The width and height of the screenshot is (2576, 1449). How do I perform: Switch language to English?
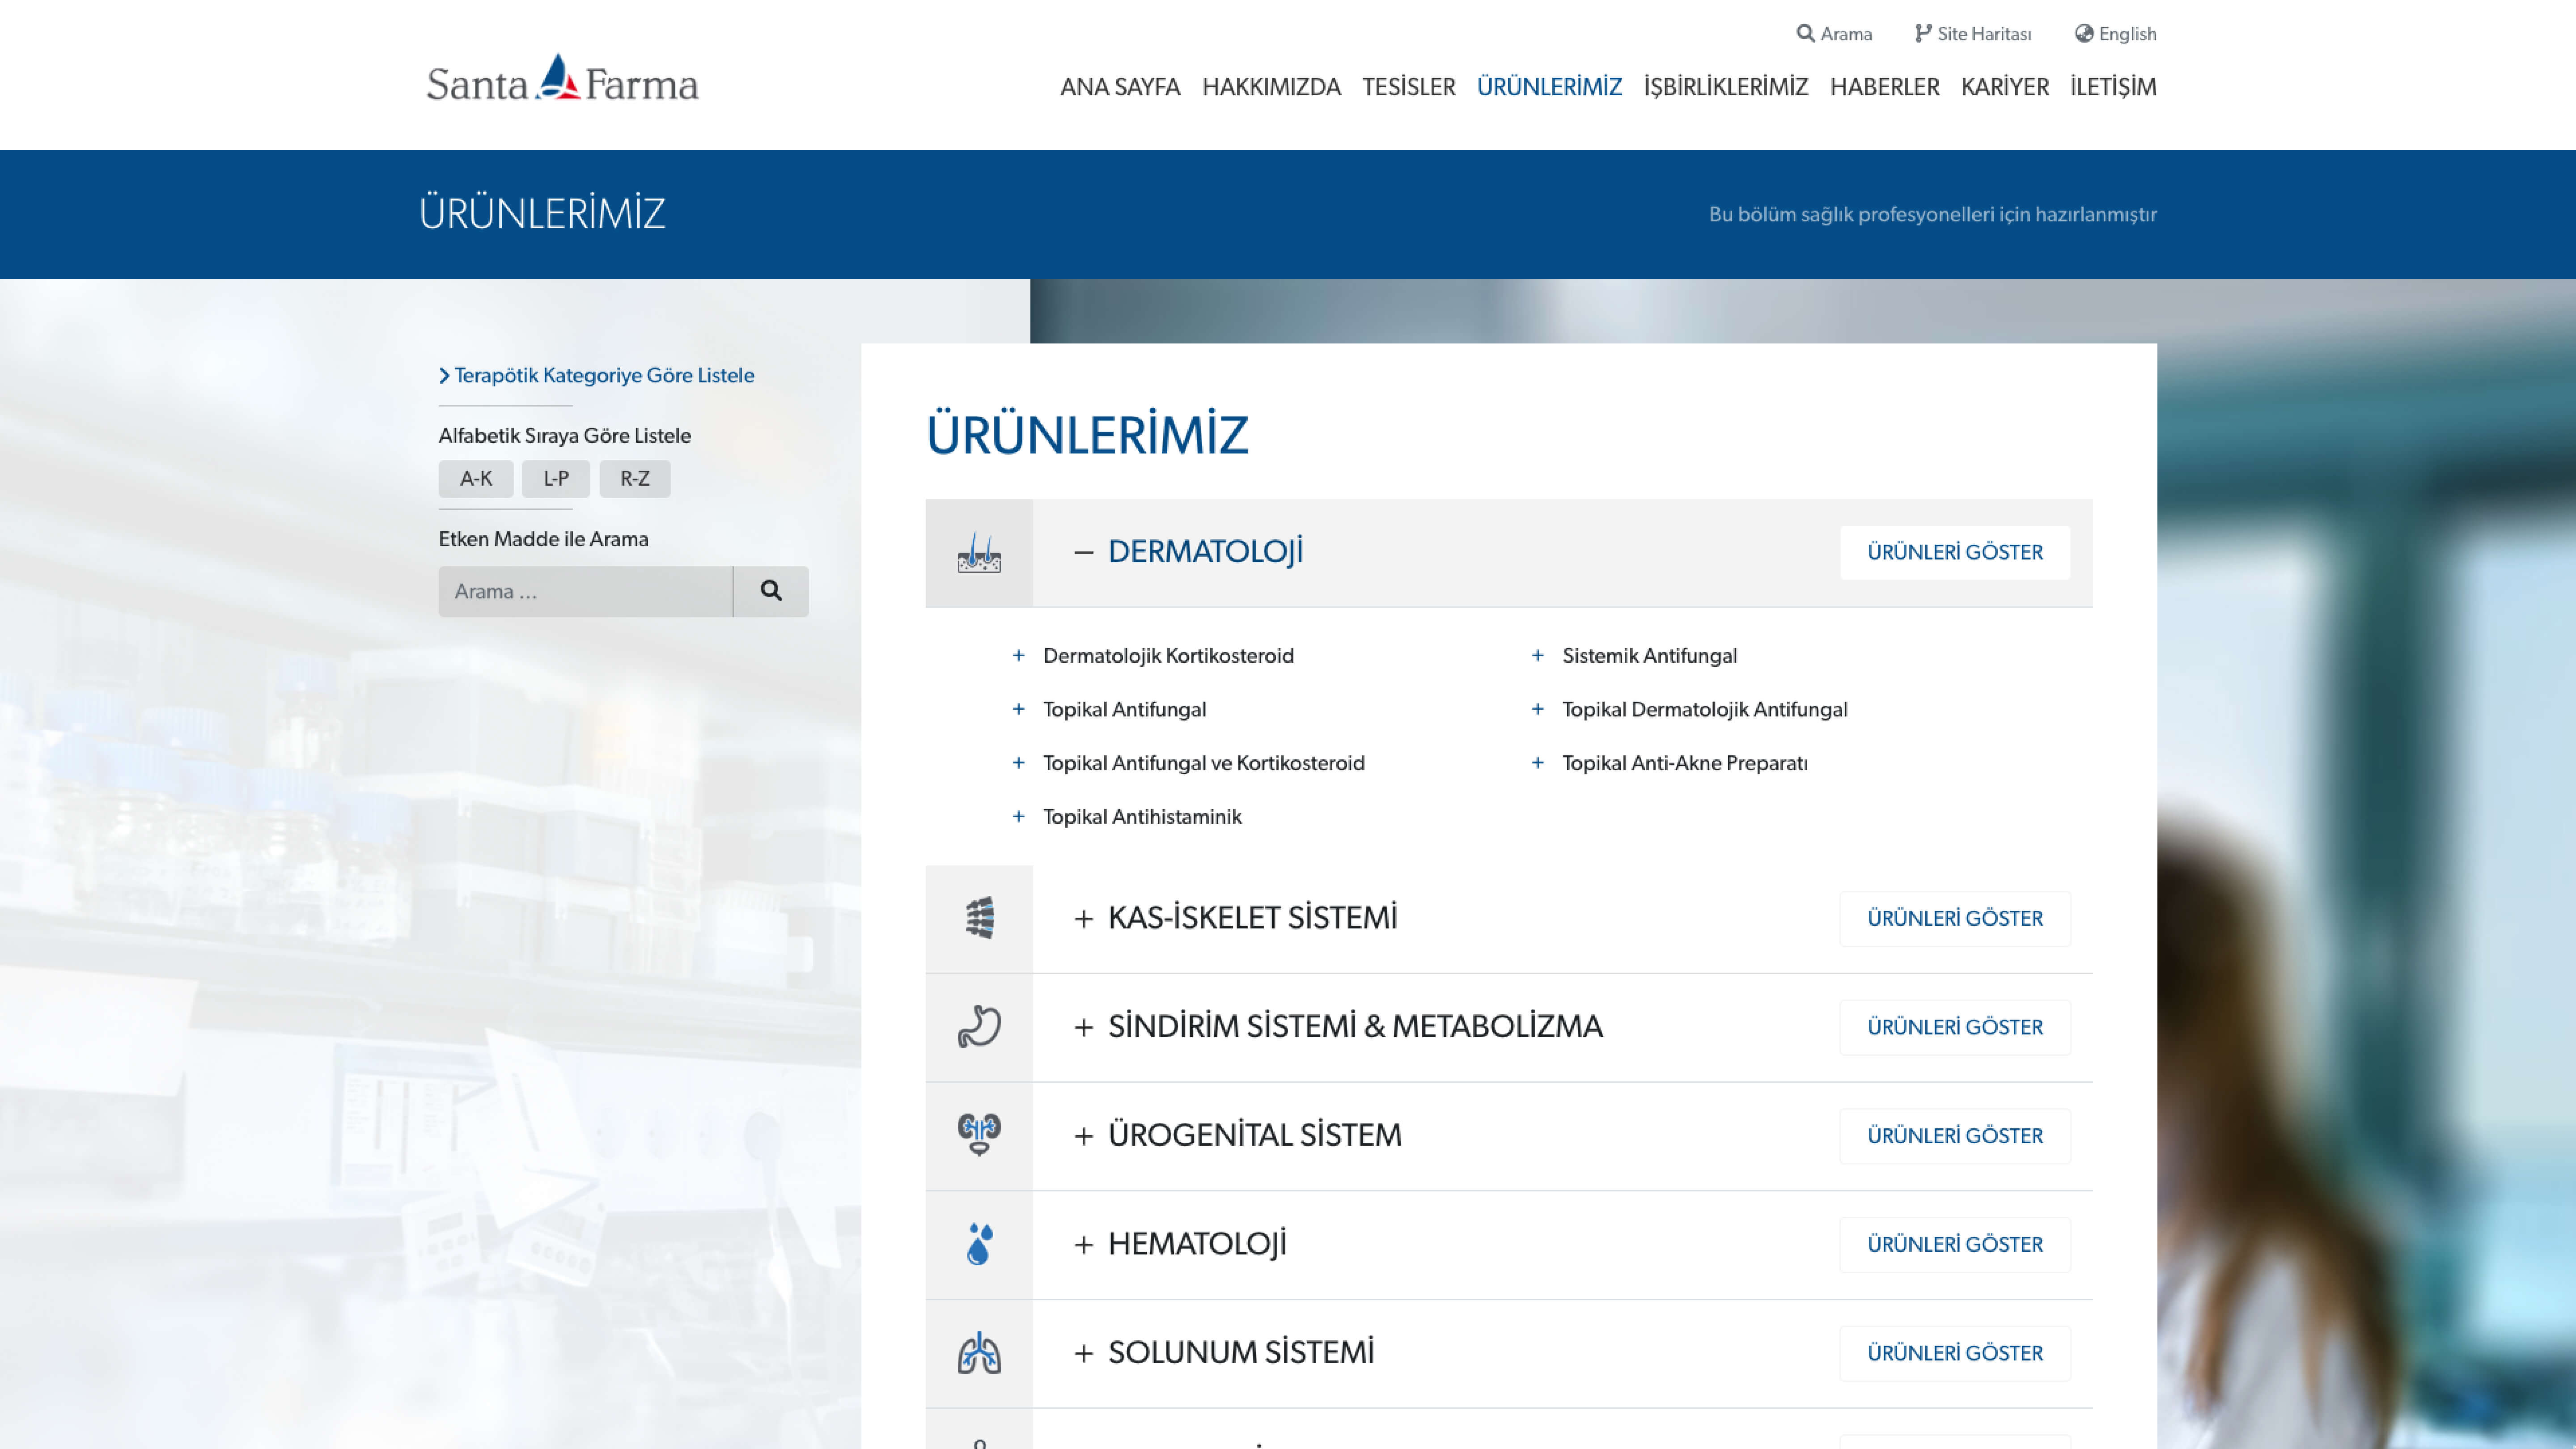click(2115, 34)
